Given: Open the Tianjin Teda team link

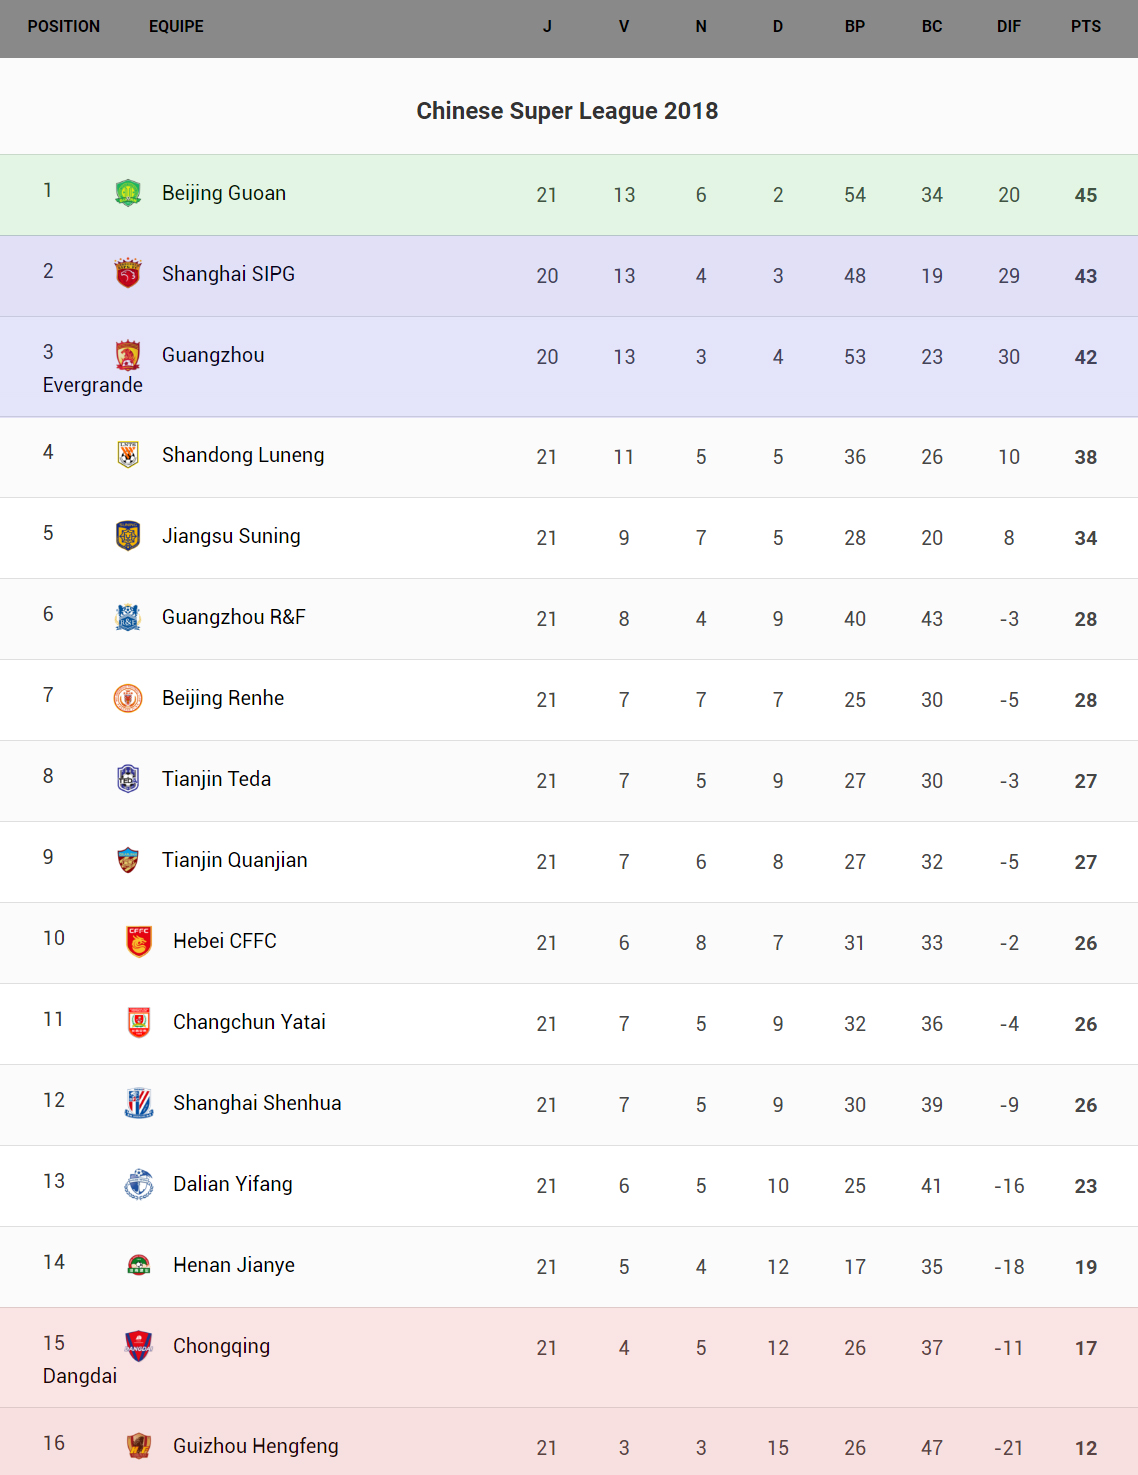Looking at the screenshot, I should 216,779.
